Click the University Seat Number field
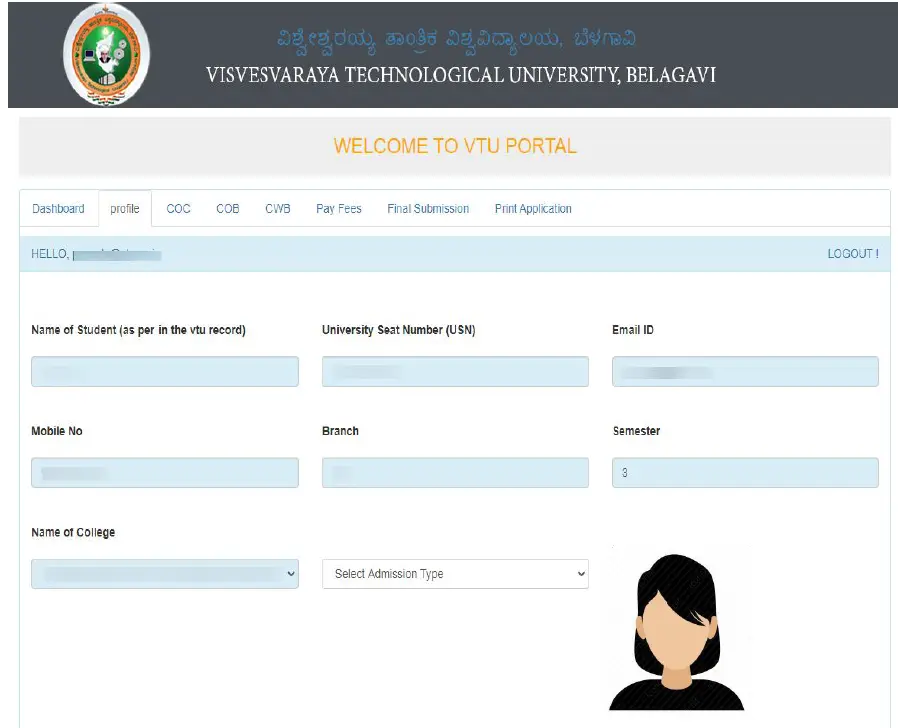This screenshot has height=728, width=898. (x=455, y=372)
